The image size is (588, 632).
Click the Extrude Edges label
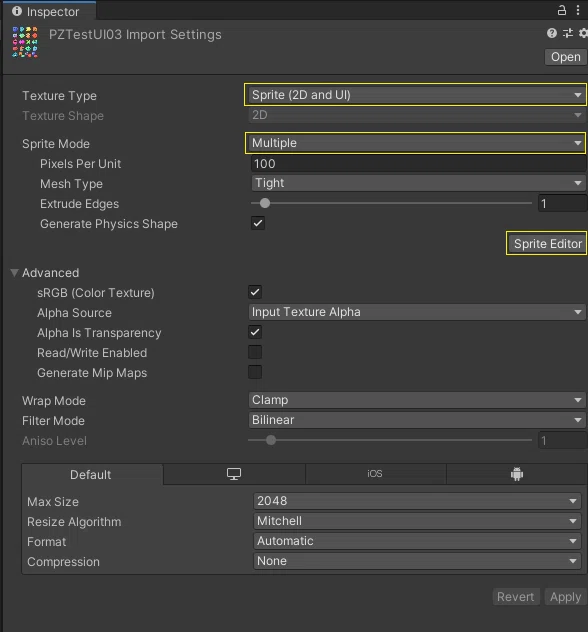(79, 204)
